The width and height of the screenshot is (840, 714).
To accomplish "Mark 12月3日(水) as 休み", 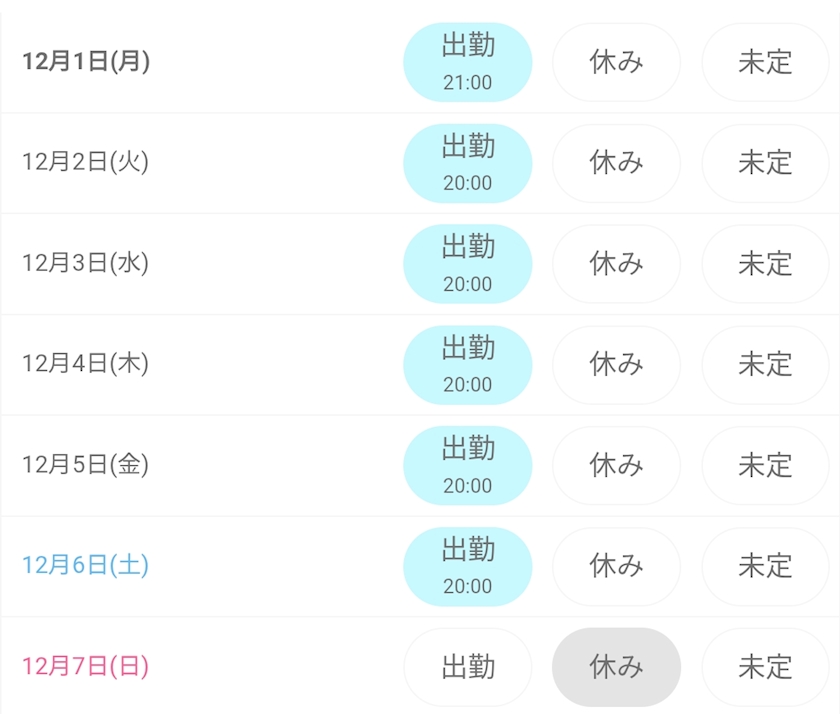I will coord(616,264).
